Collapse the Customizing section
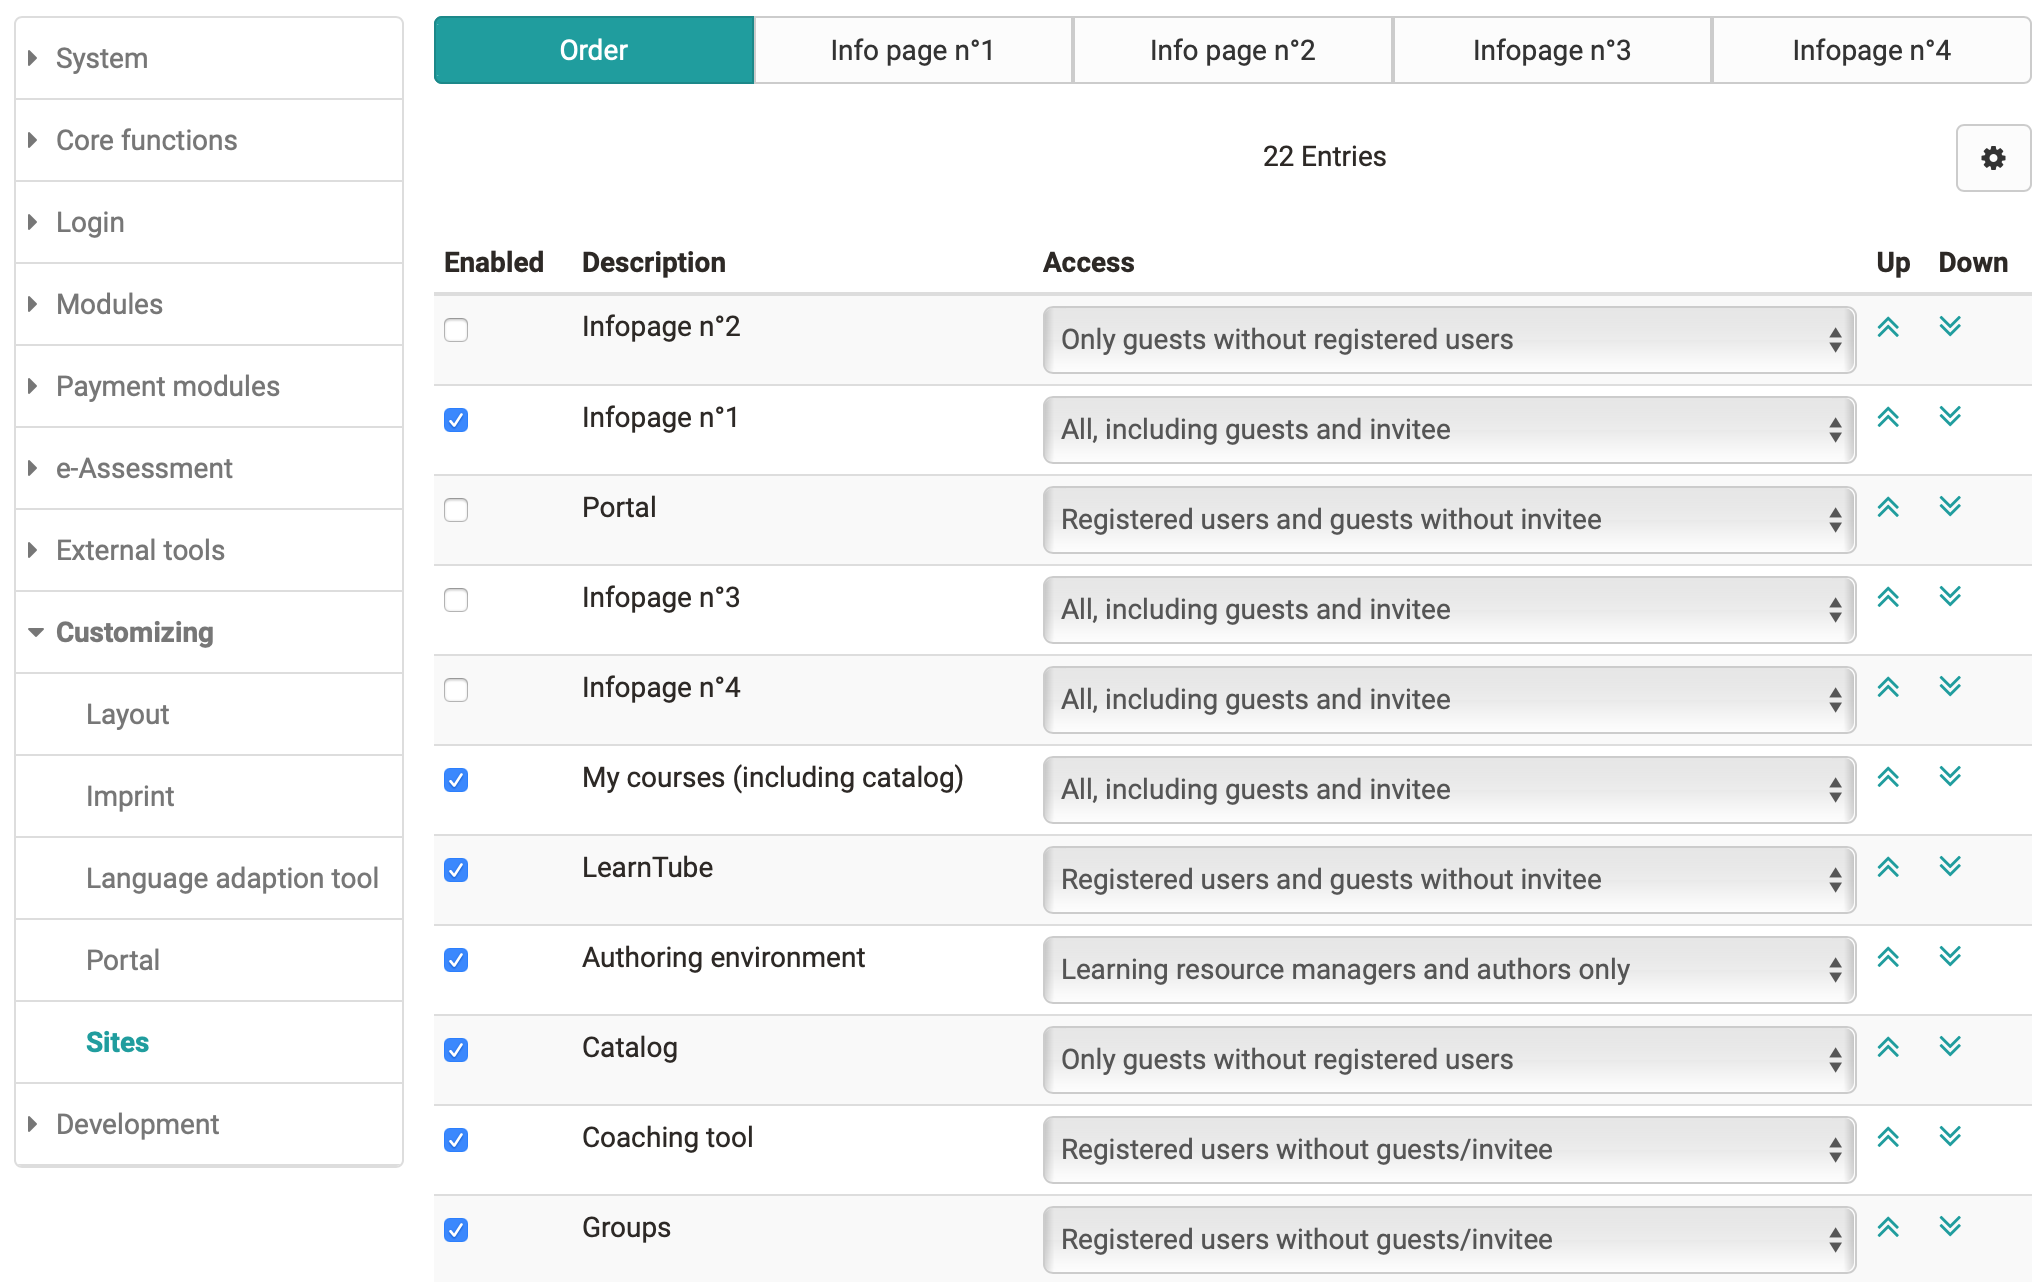 point(134,632)
